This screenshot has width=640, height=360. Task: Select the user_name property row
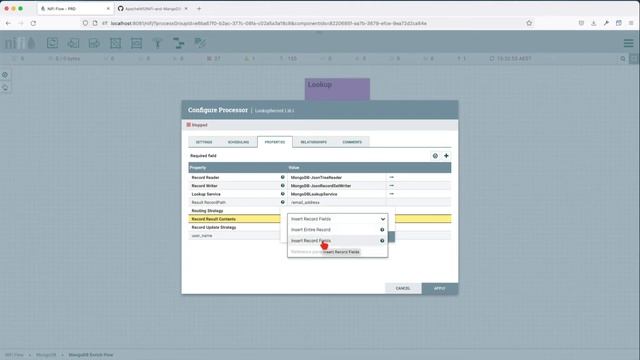tap(235, 236)
